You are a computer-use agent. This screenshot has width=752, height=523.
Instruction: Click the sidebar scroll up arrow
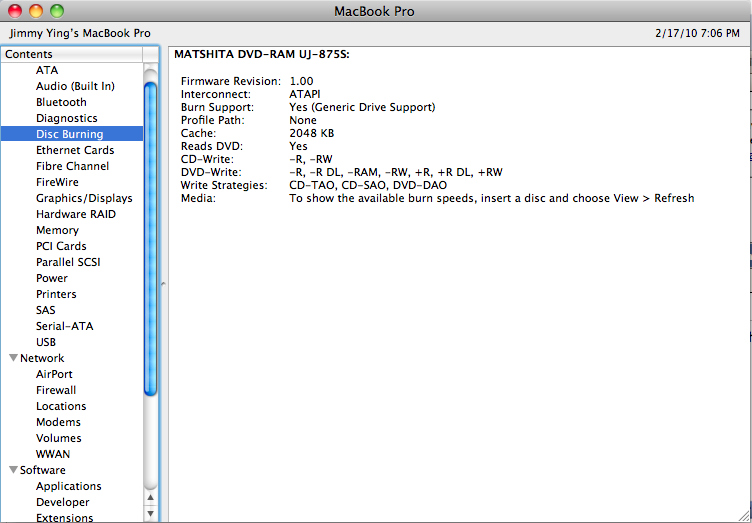coord(151,498)
